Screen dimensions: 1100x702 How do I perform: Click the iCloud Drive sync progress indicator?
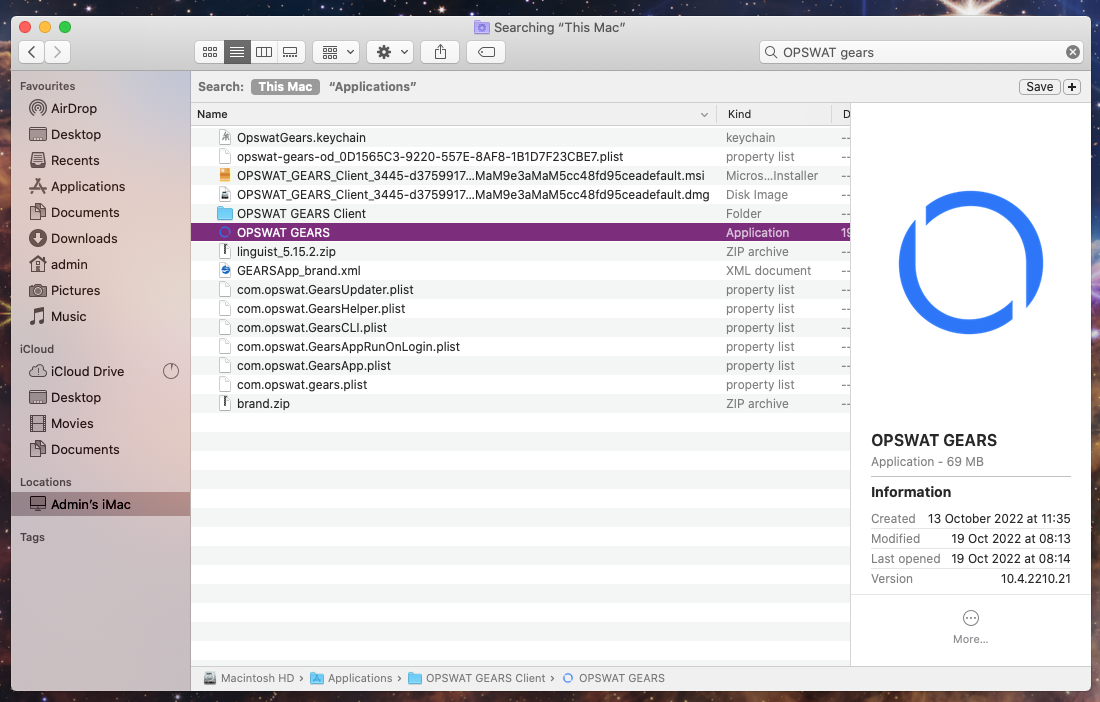[x=171, y=371]
